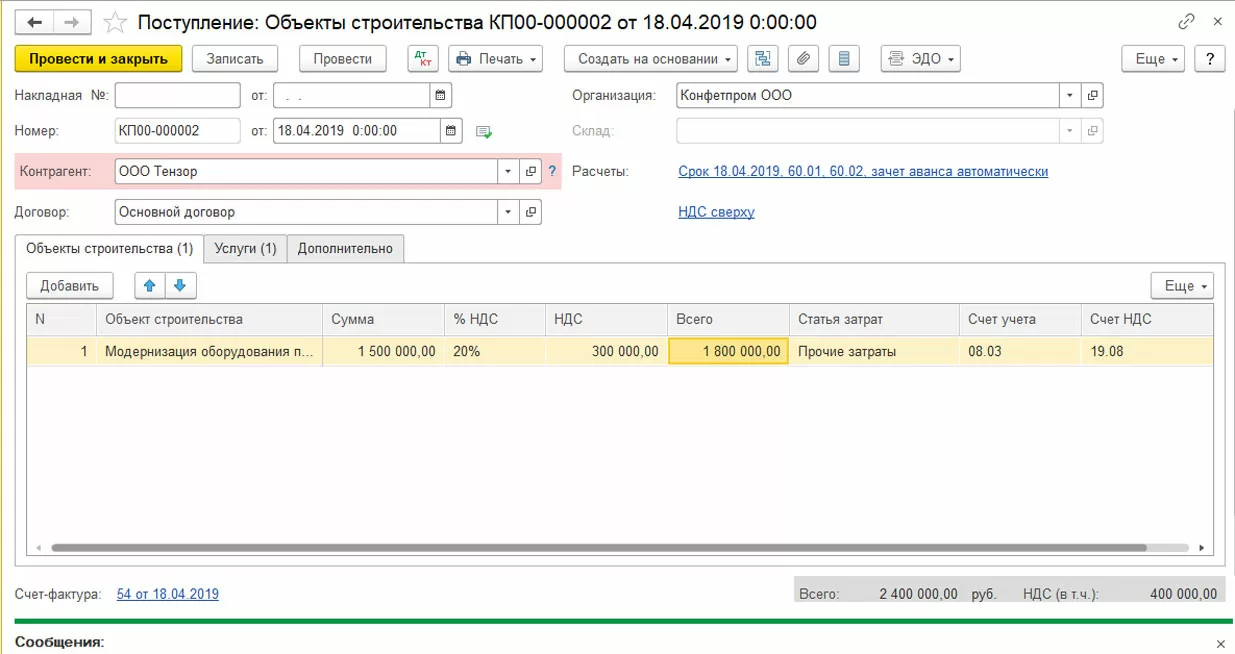
Task: Move the row up with blue arrow
Action: click(x=150, y=285)
